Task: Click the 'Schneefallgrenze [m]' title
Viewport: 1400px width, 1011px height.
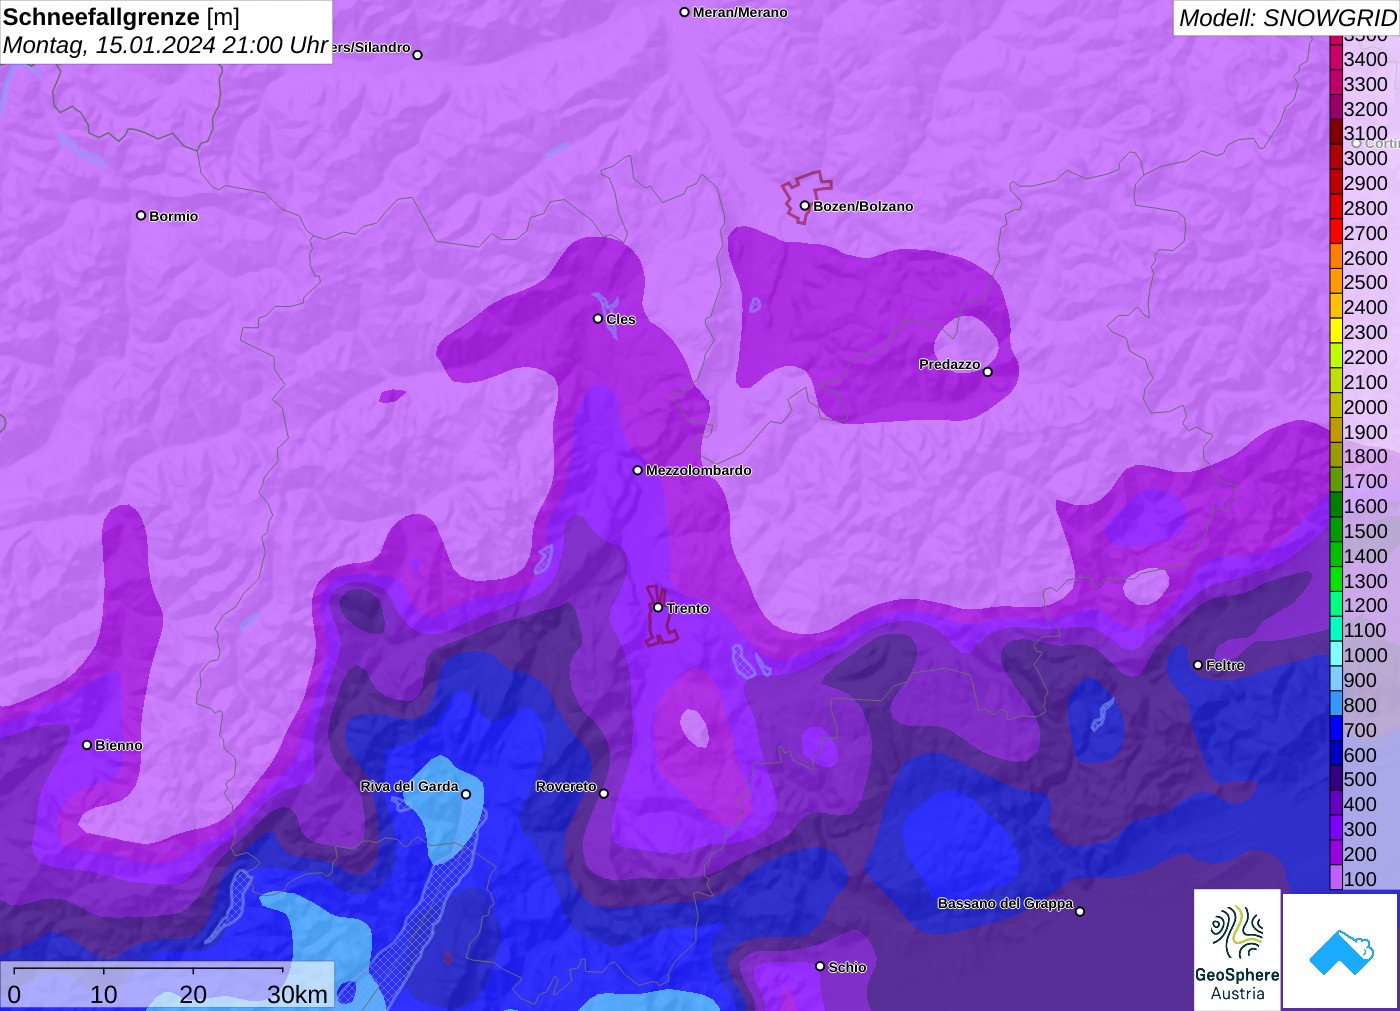Action: pyautogui.click(x=121, y=17)
